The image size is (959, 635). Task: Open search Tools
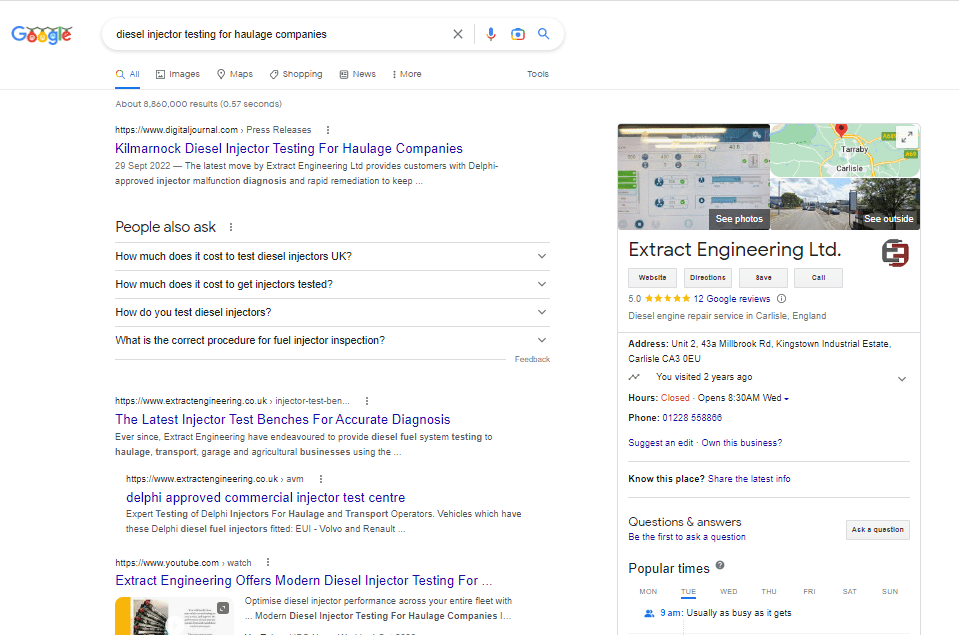[538, 74]
